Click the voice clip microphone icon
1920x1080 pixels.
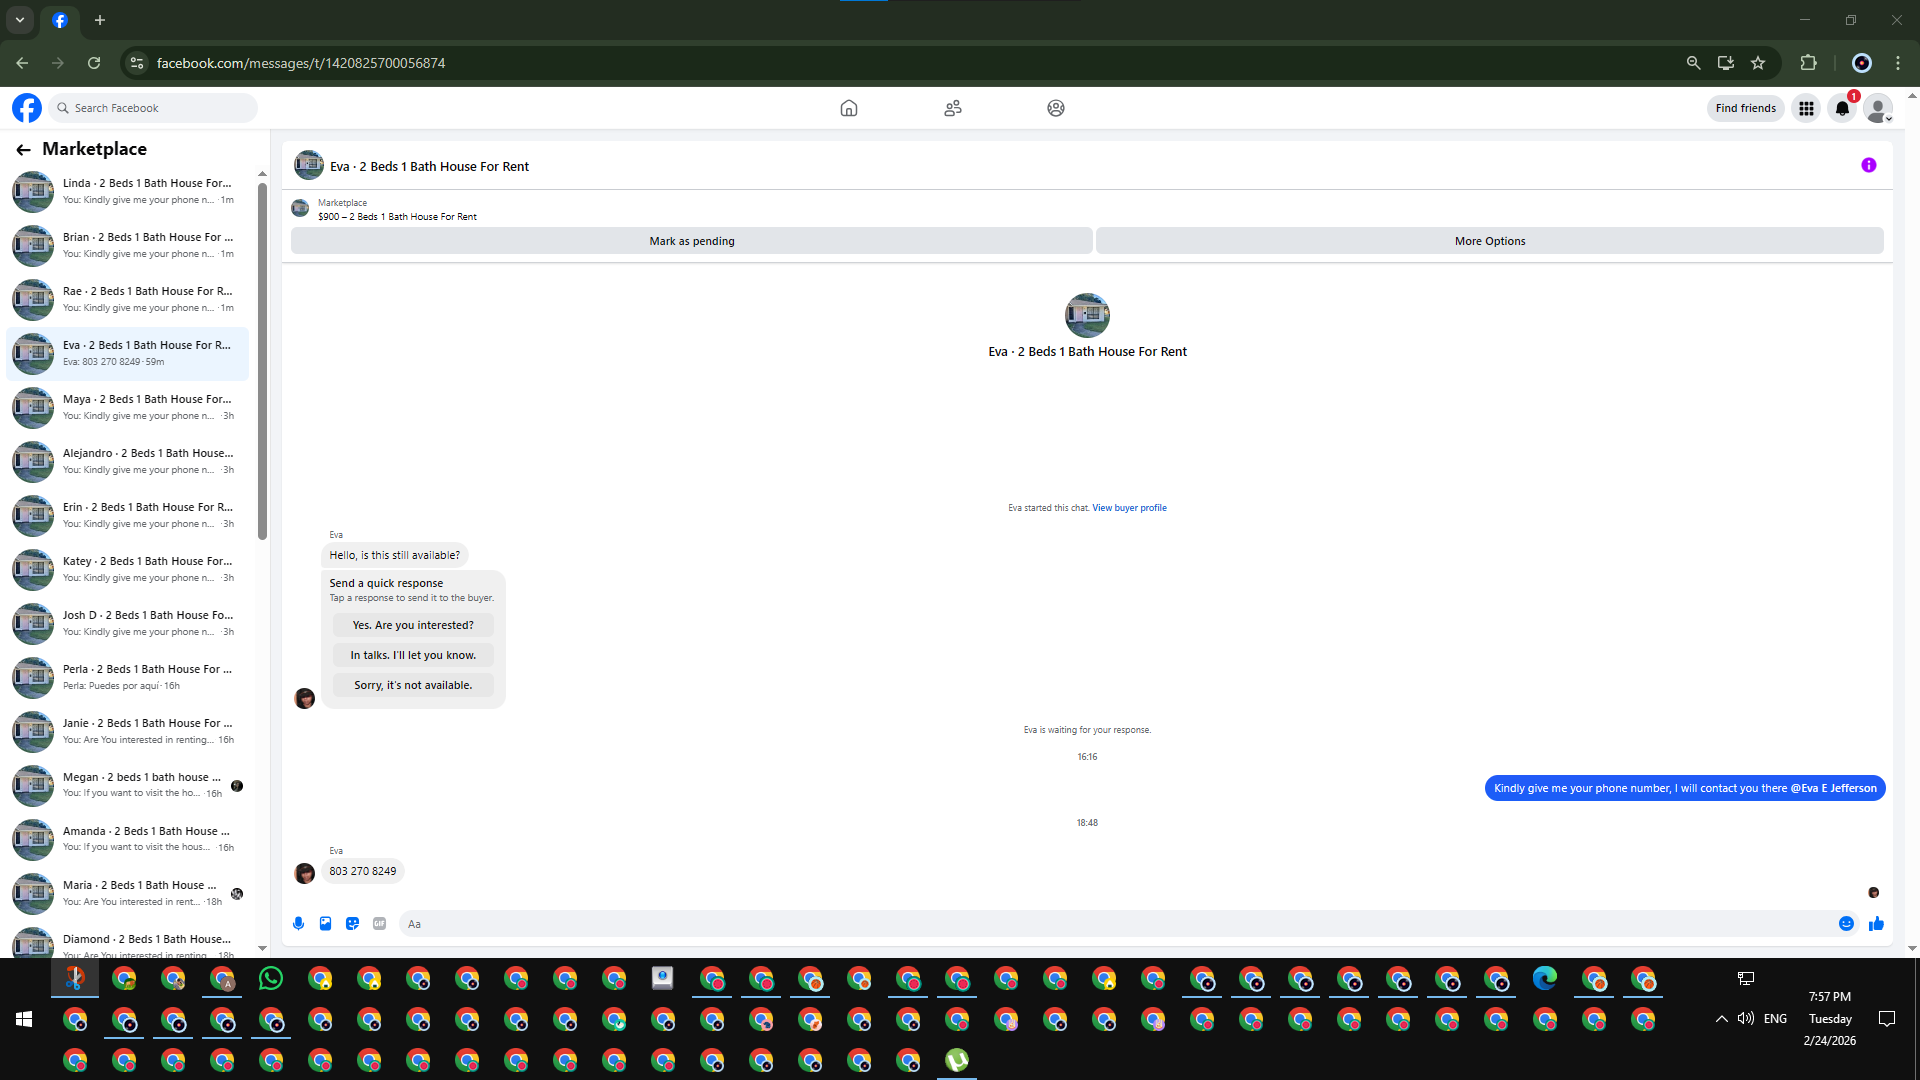point(298,924)
